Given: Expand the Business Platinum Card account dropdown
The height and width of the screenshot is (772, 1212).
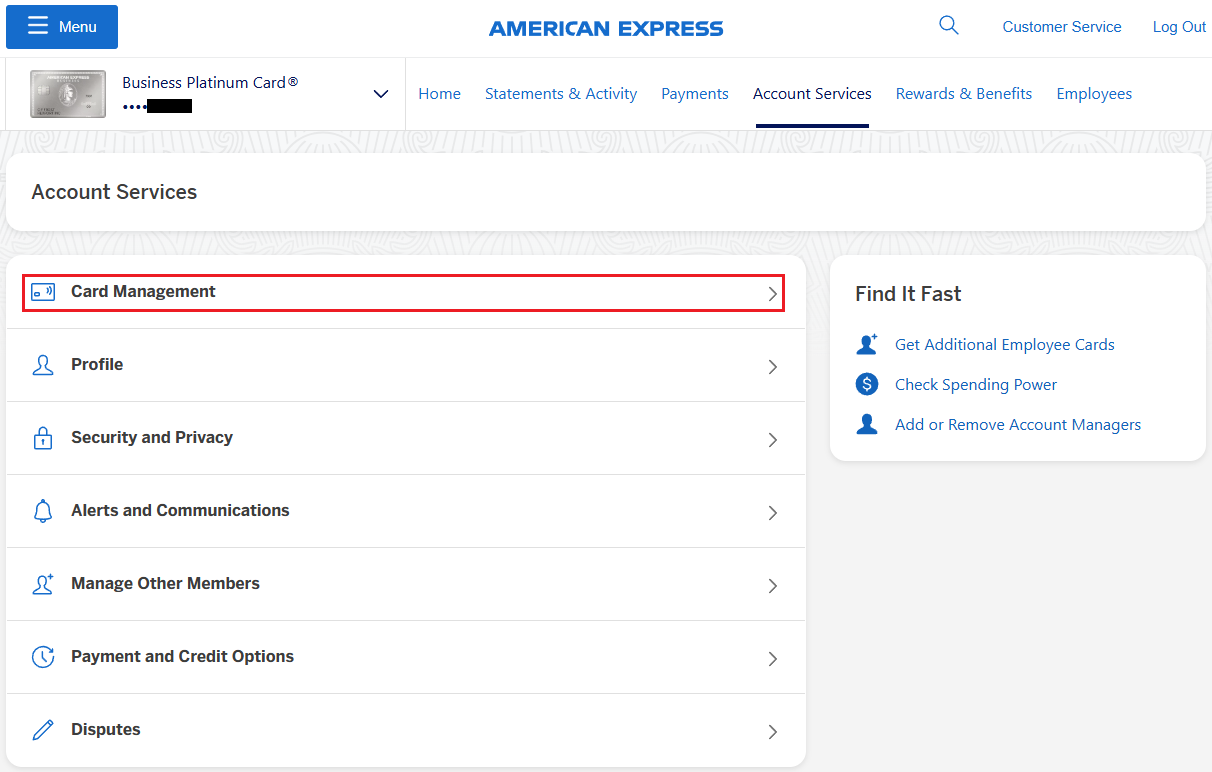Looking at the screenshot, I should coord(380,94).
